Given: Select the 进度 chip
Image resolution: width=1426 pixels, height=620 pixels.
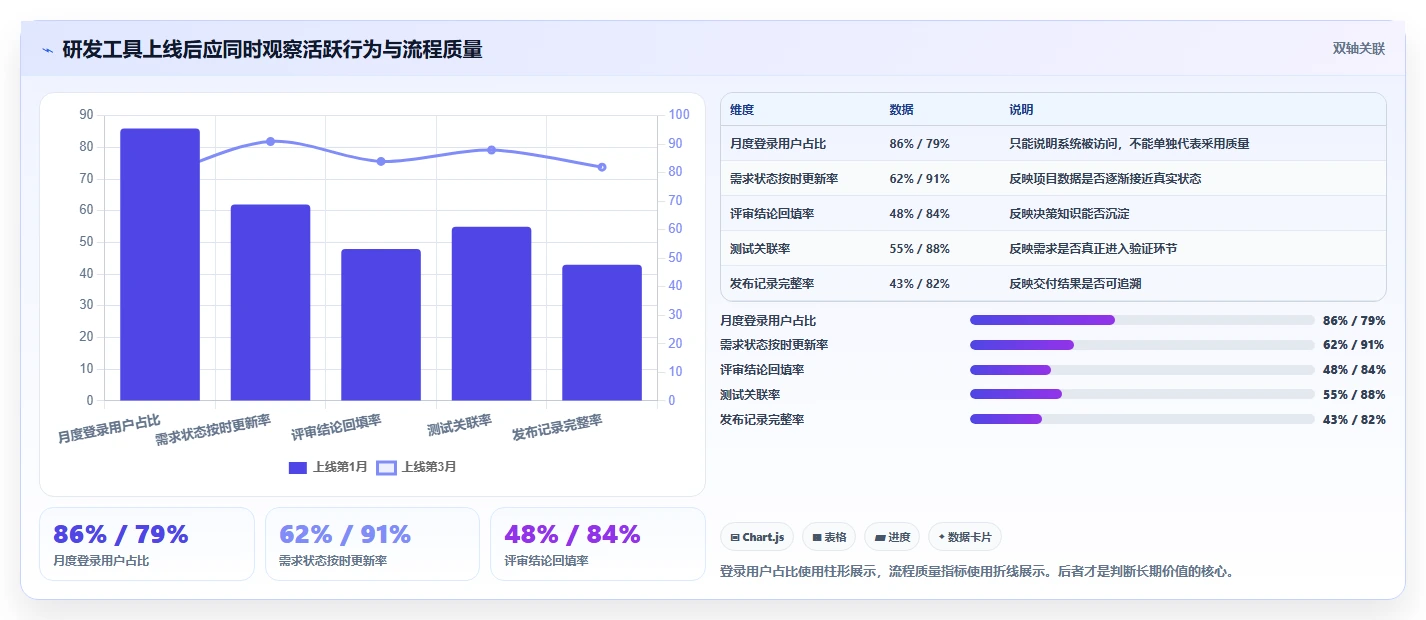Looking at the screenshot, I should click(x=892, y=537).
